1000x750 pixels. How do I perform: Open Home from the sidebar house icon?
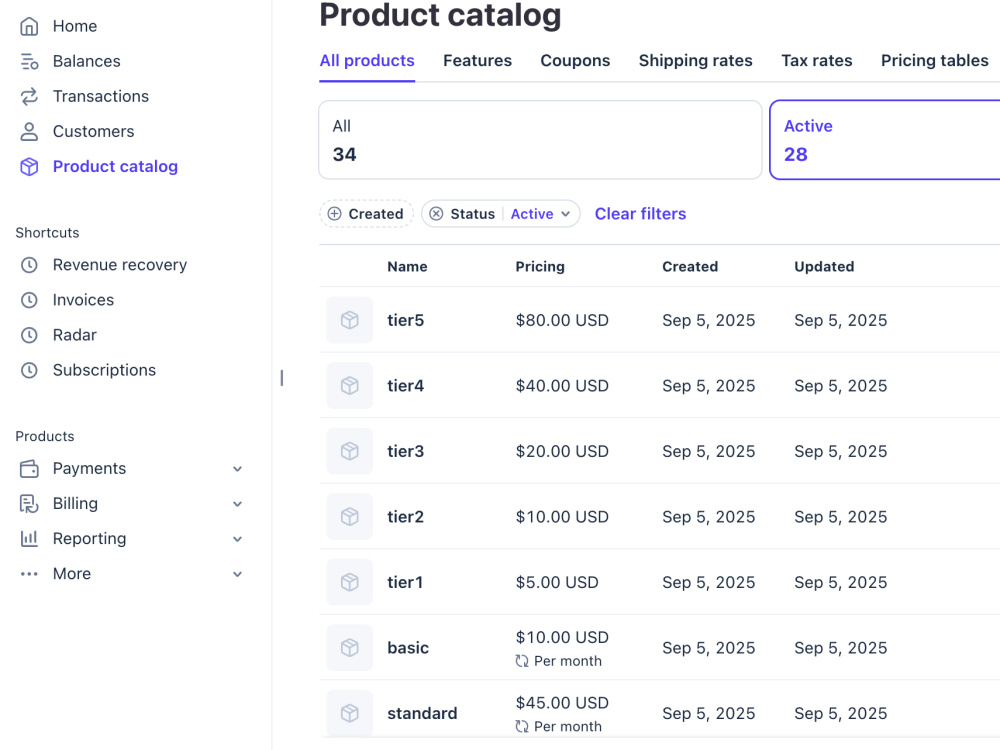29,26
